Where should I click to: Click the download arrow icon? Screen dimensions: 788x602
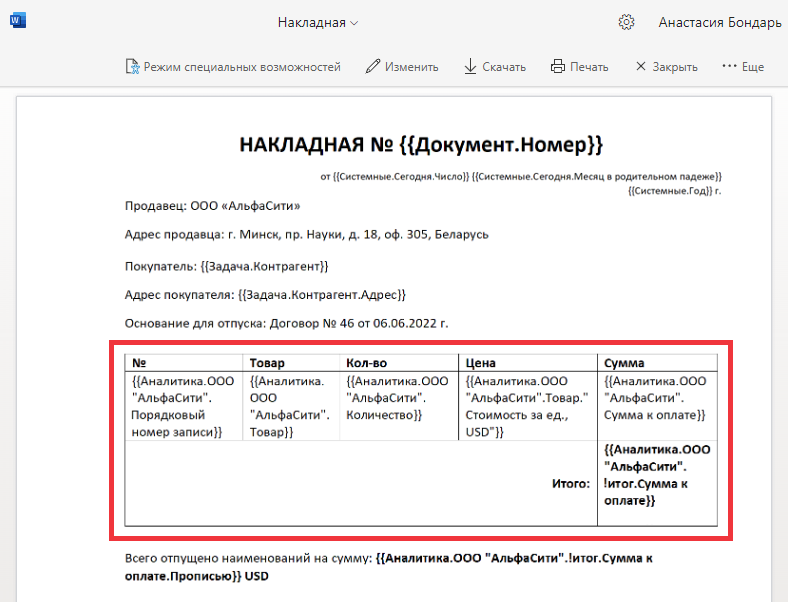click(x=470, y=66)
